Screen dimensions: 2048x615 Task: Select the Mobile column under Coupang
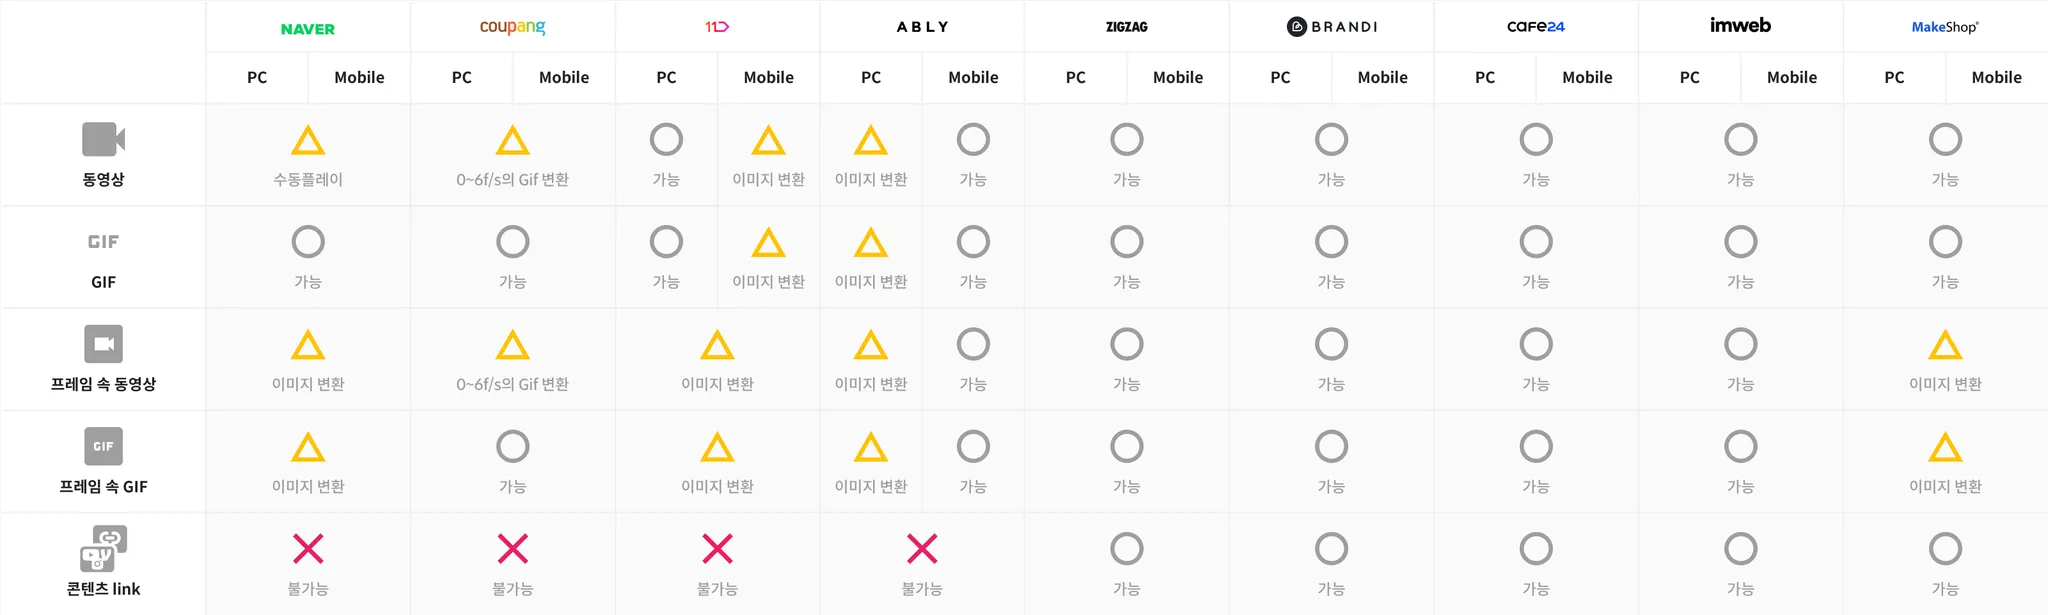click(564, 77)
